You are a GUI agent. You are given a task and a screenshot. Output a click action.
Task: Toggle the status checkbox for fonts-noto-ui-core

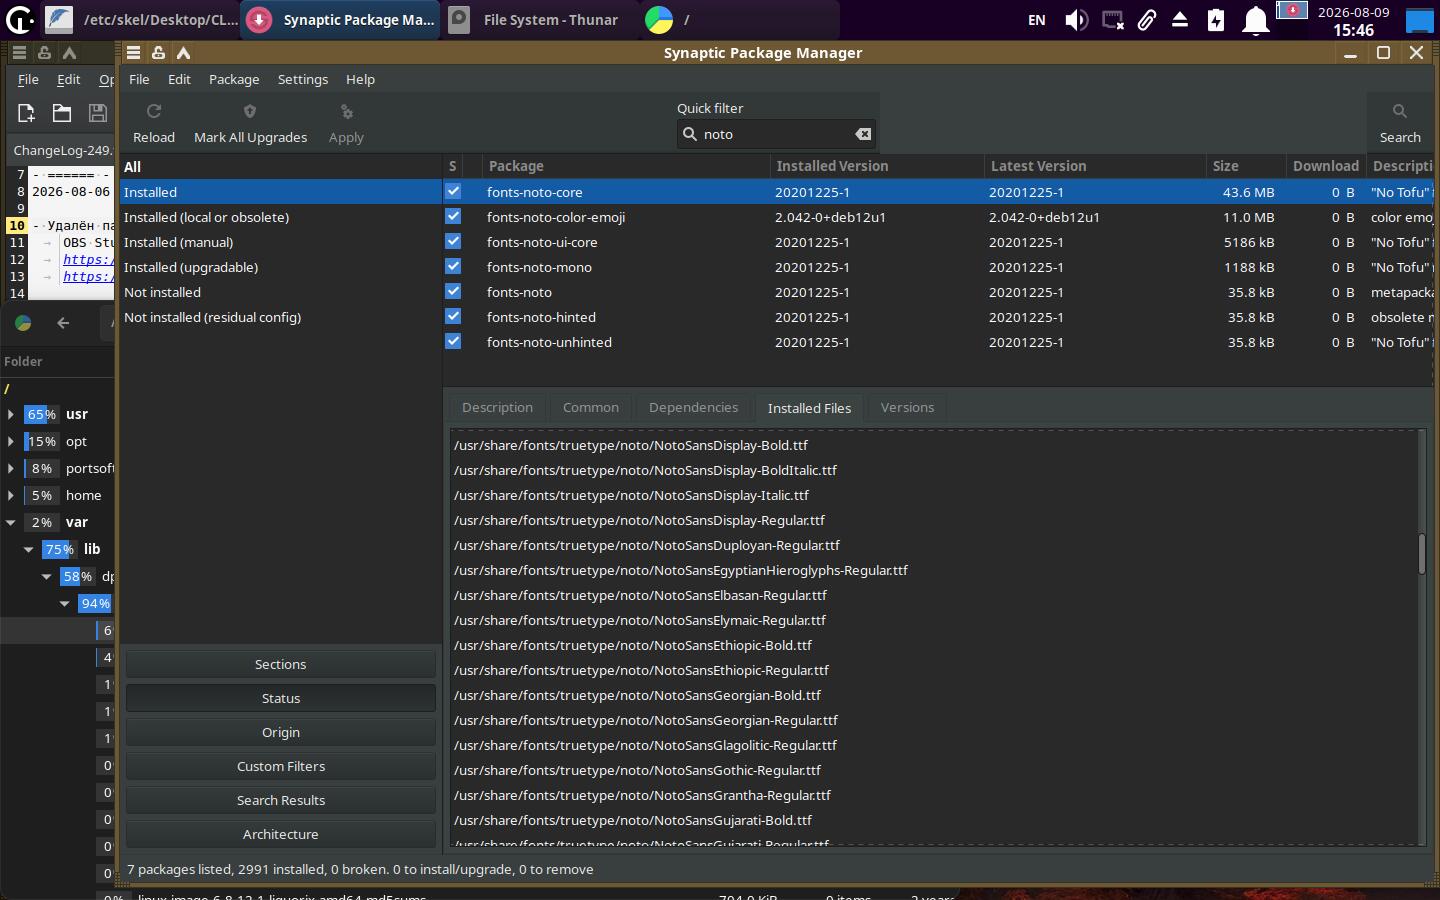[453, 241]
